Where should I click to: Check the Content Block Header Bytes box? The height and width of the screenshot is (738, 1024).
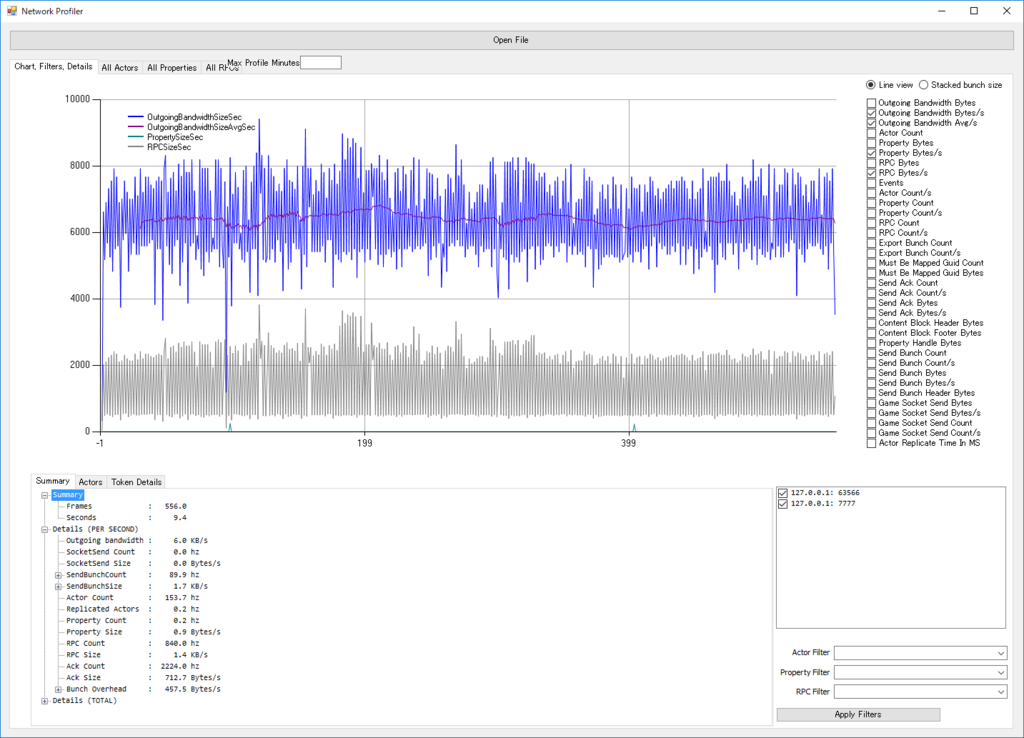pyautogui.click(x=871, y=323)
